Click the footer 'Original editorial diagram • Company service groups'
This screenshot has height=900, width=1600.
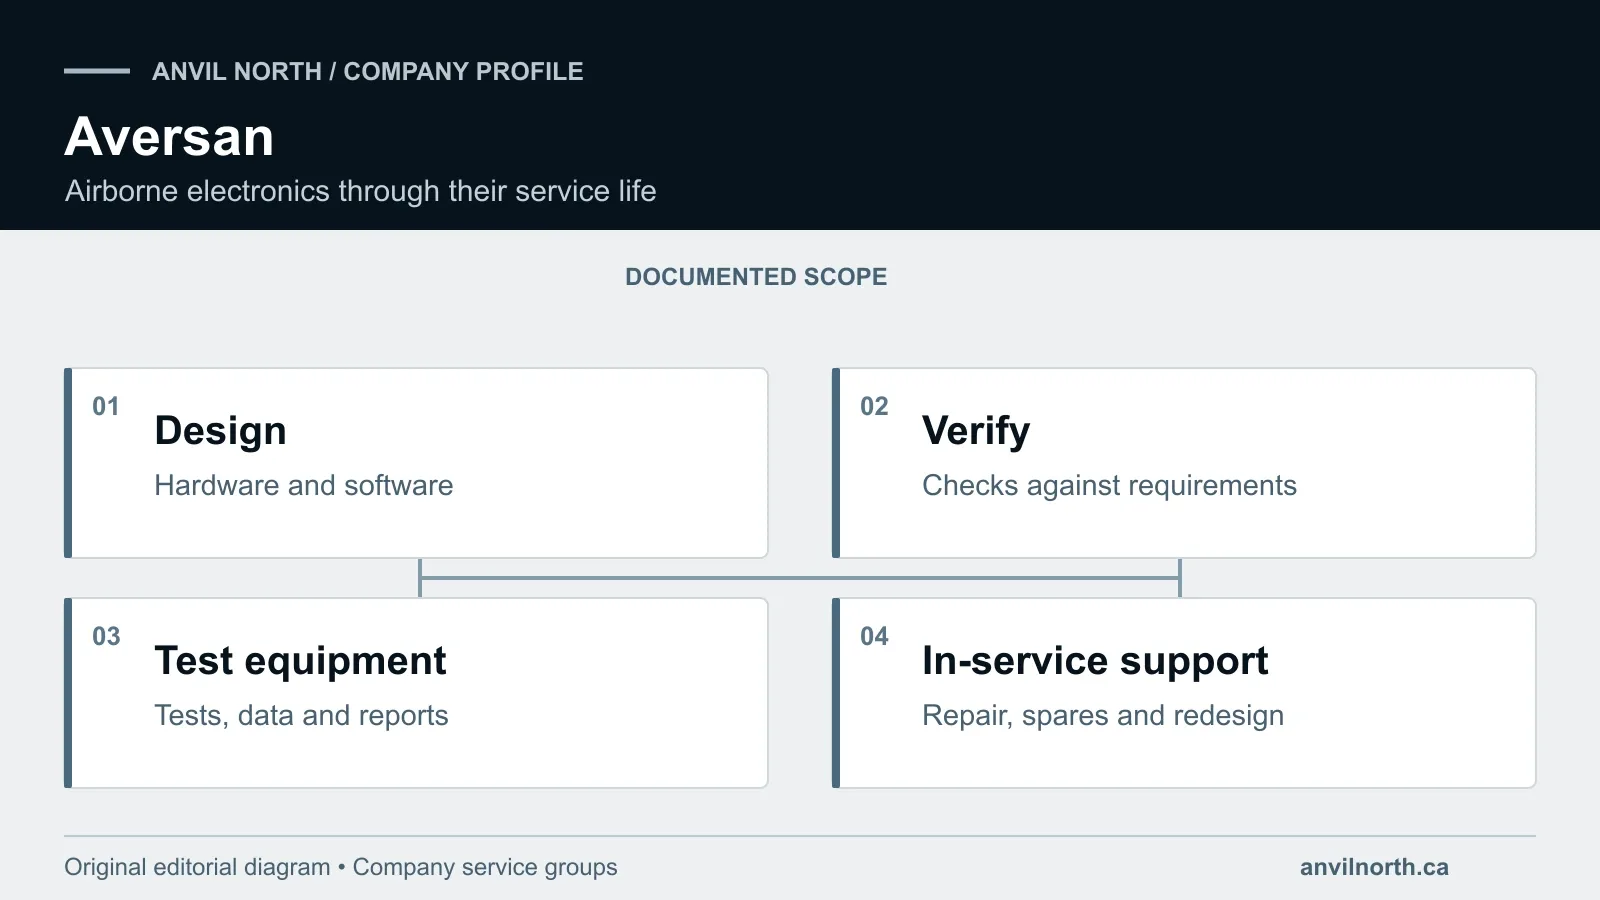point(341,867)
